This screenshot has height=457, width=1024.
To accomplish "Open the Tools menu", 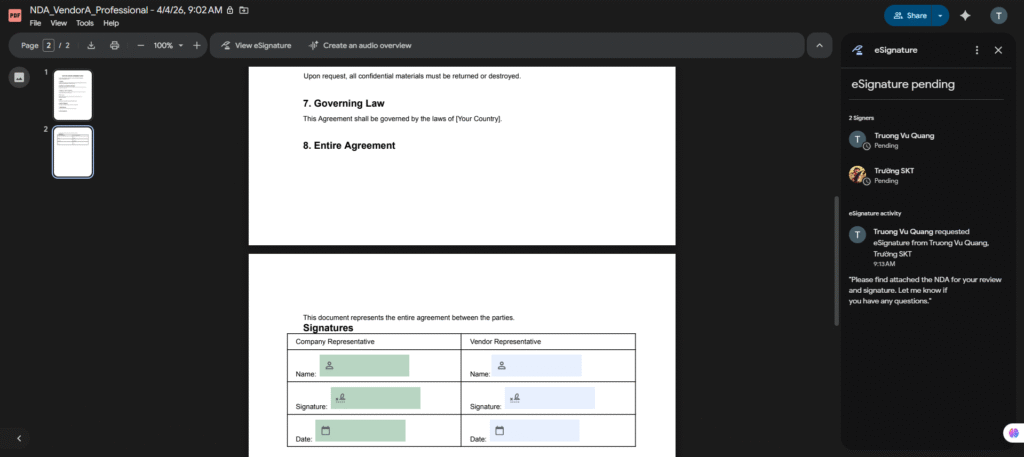I will click(x=85, y=23).
